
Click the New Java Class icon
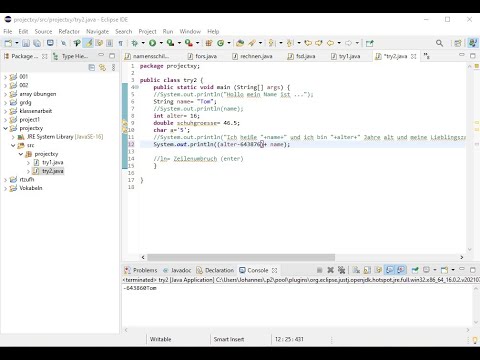[x=220, y=43]
